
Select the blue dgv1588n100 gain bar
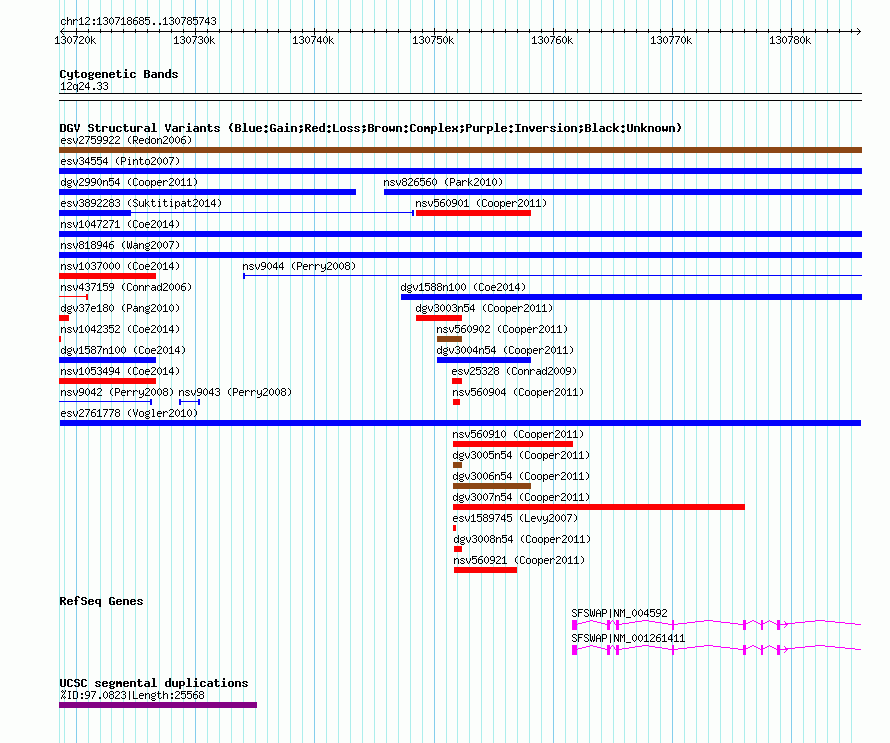(631, 297)
